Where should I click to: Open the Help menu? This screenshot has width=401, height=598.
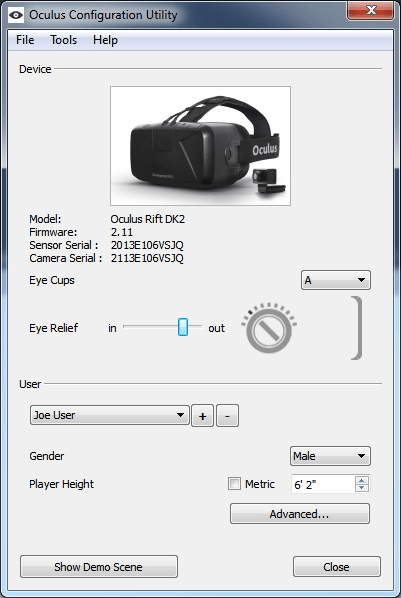[105, 40]
